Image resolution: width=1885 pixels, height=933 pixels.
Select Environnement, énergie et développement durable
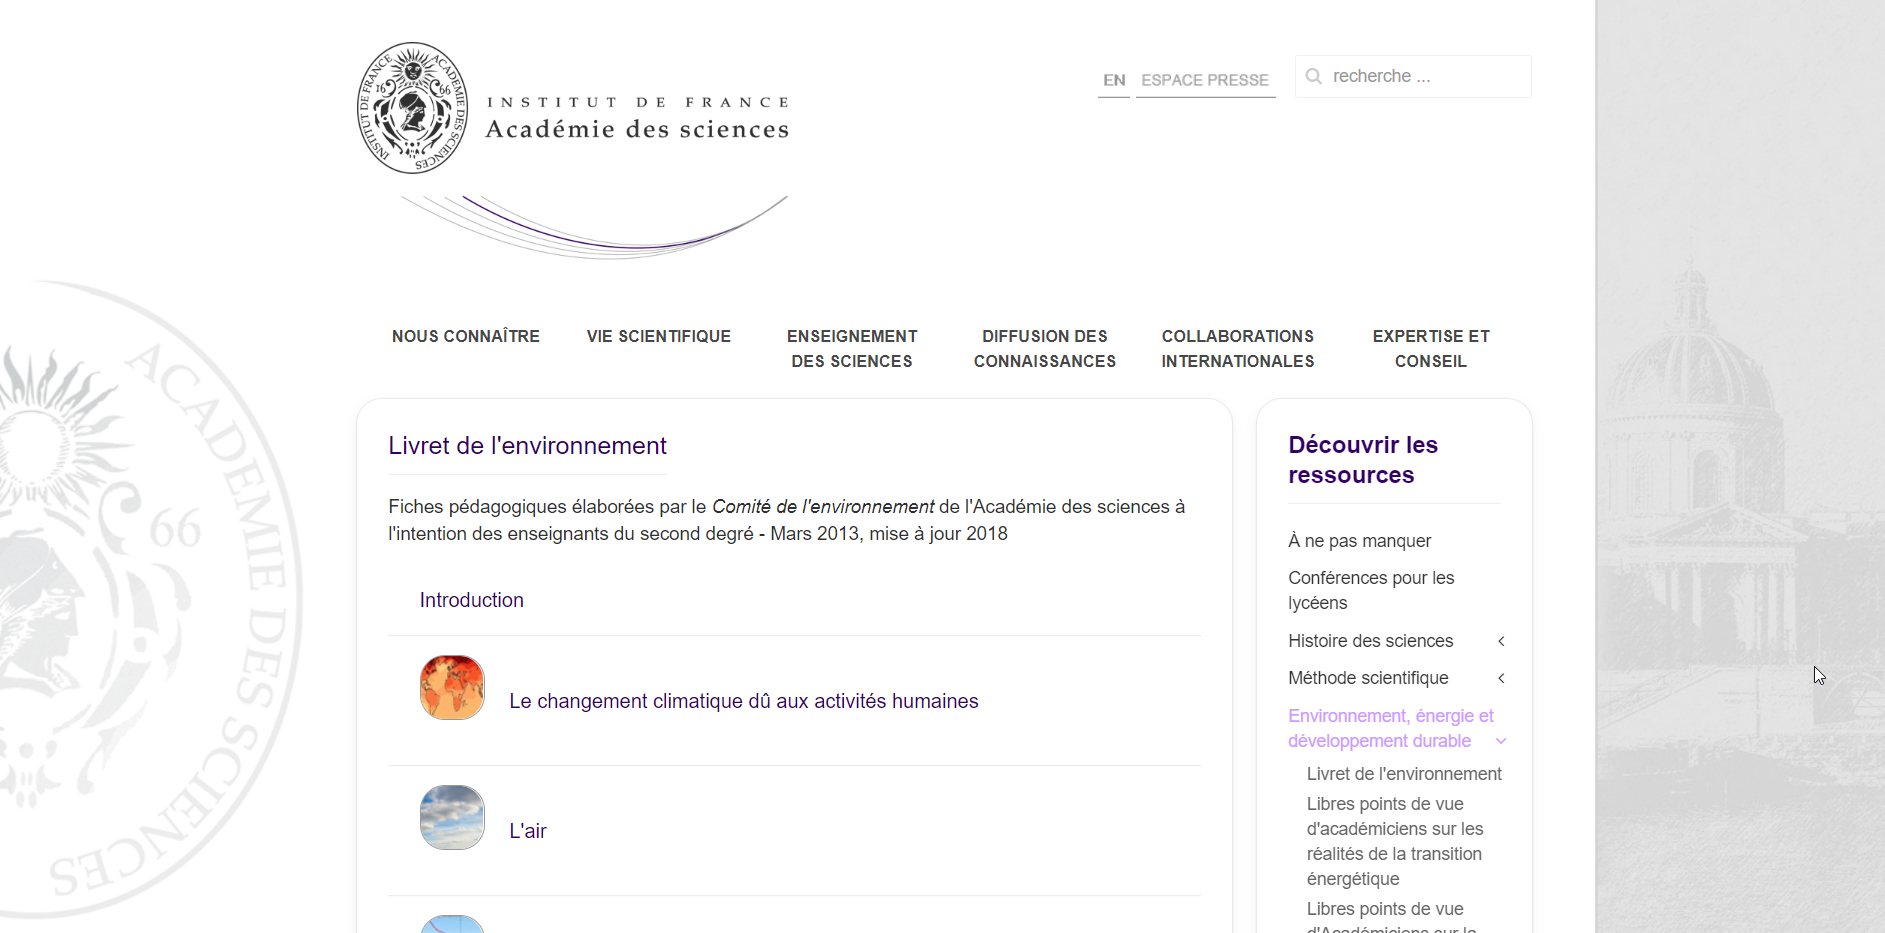pyautogui.click(x=1390, y=728)
